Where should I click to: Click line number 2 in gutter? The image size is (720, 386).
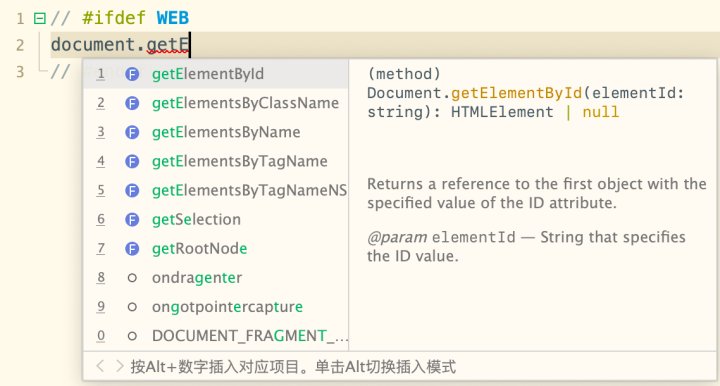(20, 45)
